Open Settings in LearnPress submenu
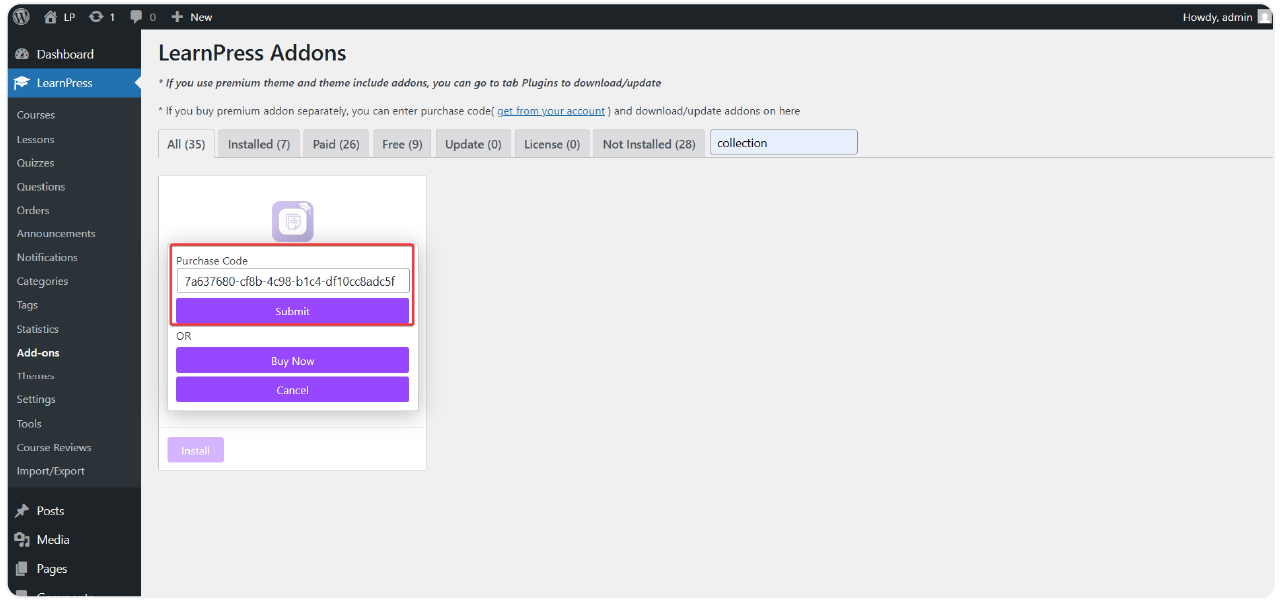 [x=36, y=400]
